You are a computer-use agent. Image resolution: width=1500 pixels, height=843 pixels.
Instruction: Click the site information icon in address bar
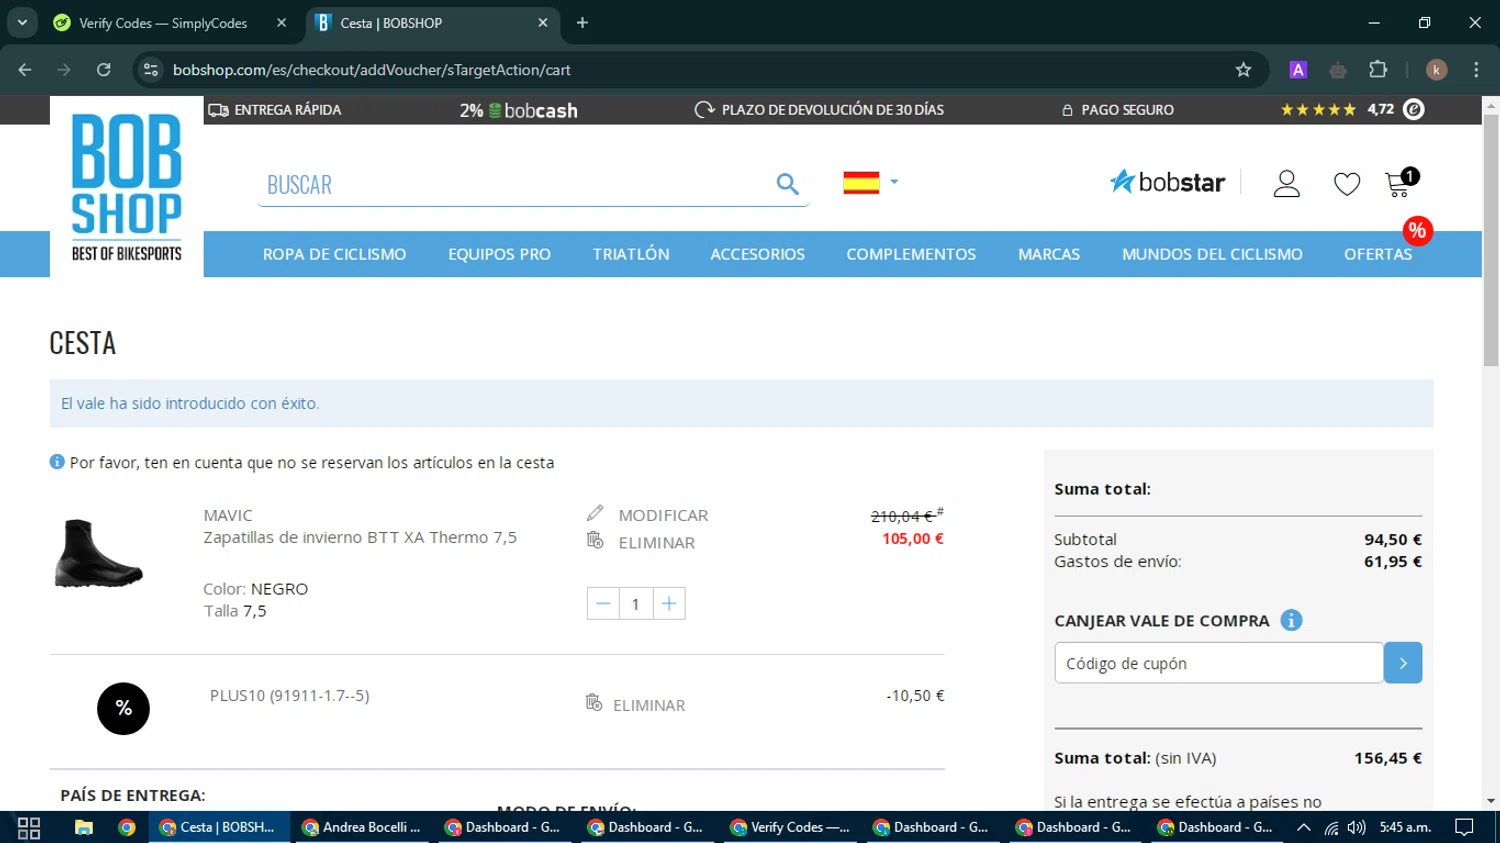(x=151, y=70)
